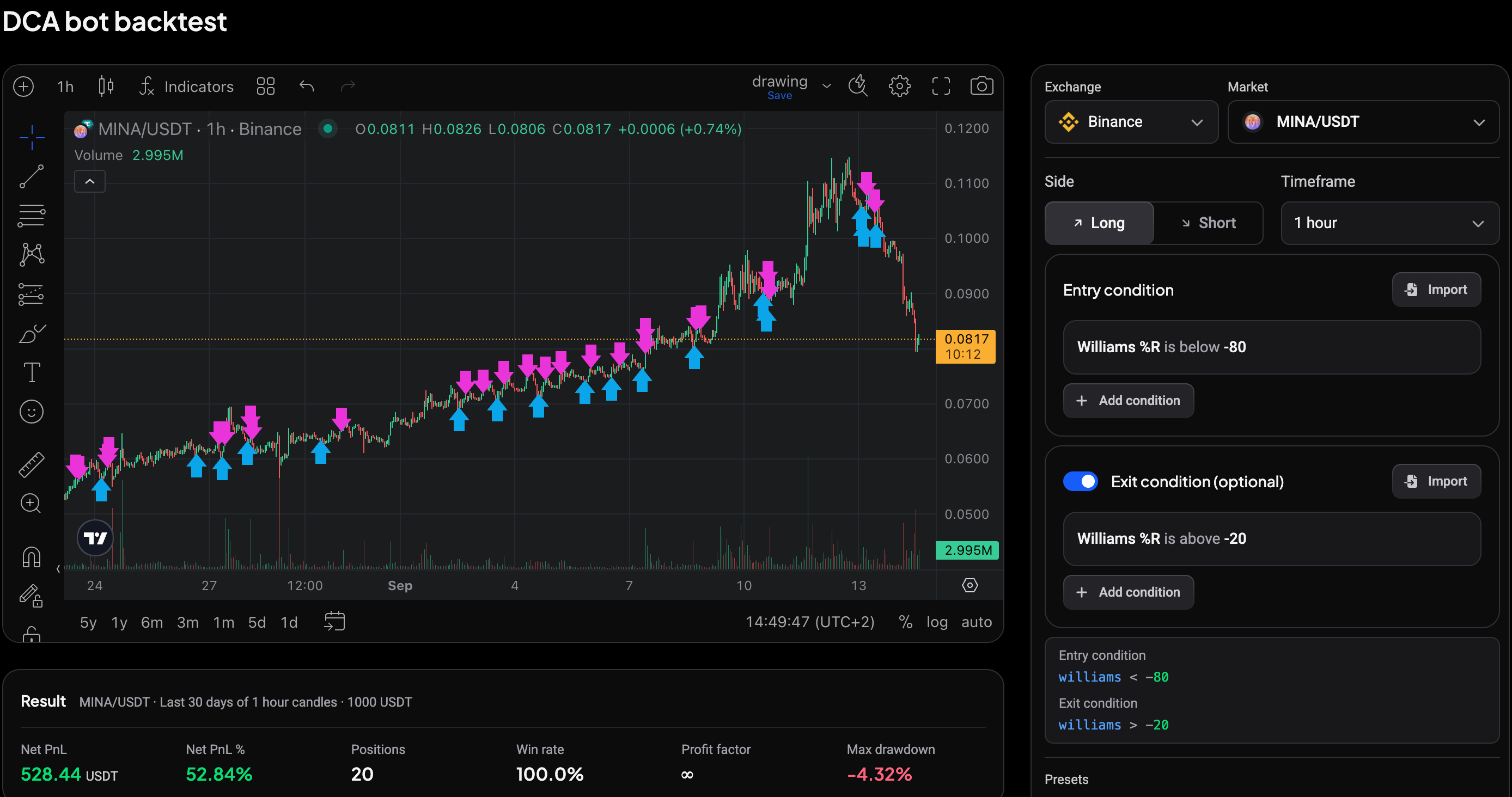1512x797 pixels.
Task: Open the time axis settings icon
Action: coord(969,585)
